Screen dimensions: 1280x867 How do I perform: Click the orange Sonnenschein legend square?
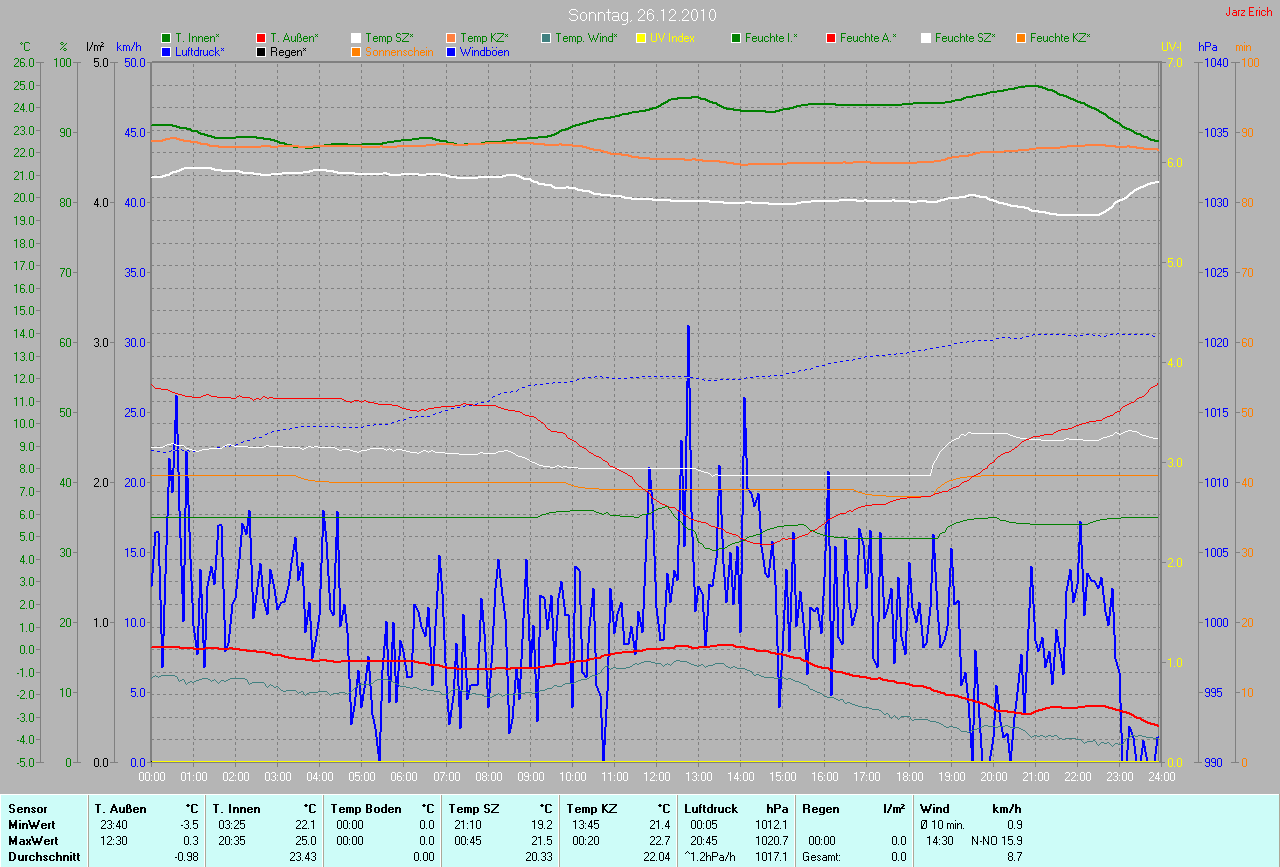[356, 52]
